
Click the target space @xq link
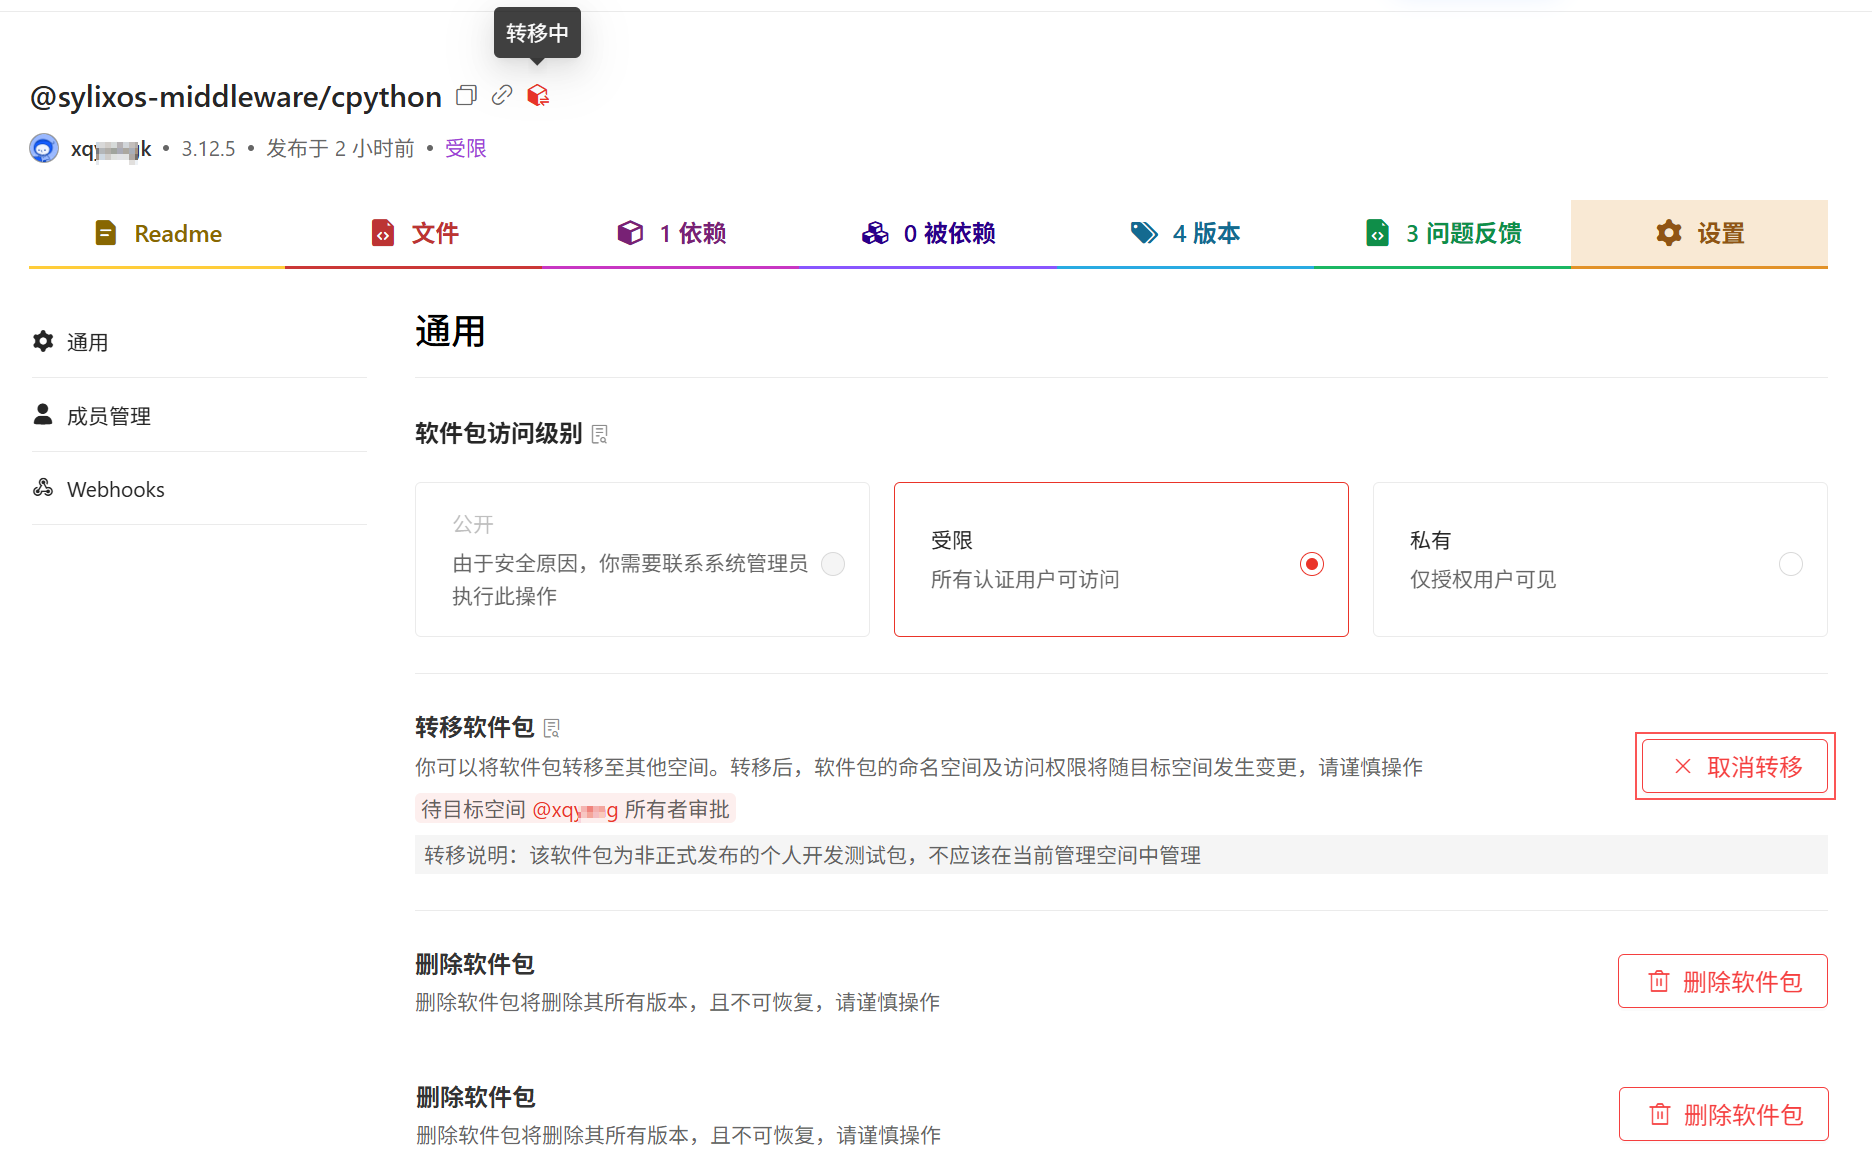tap(575, 809)
